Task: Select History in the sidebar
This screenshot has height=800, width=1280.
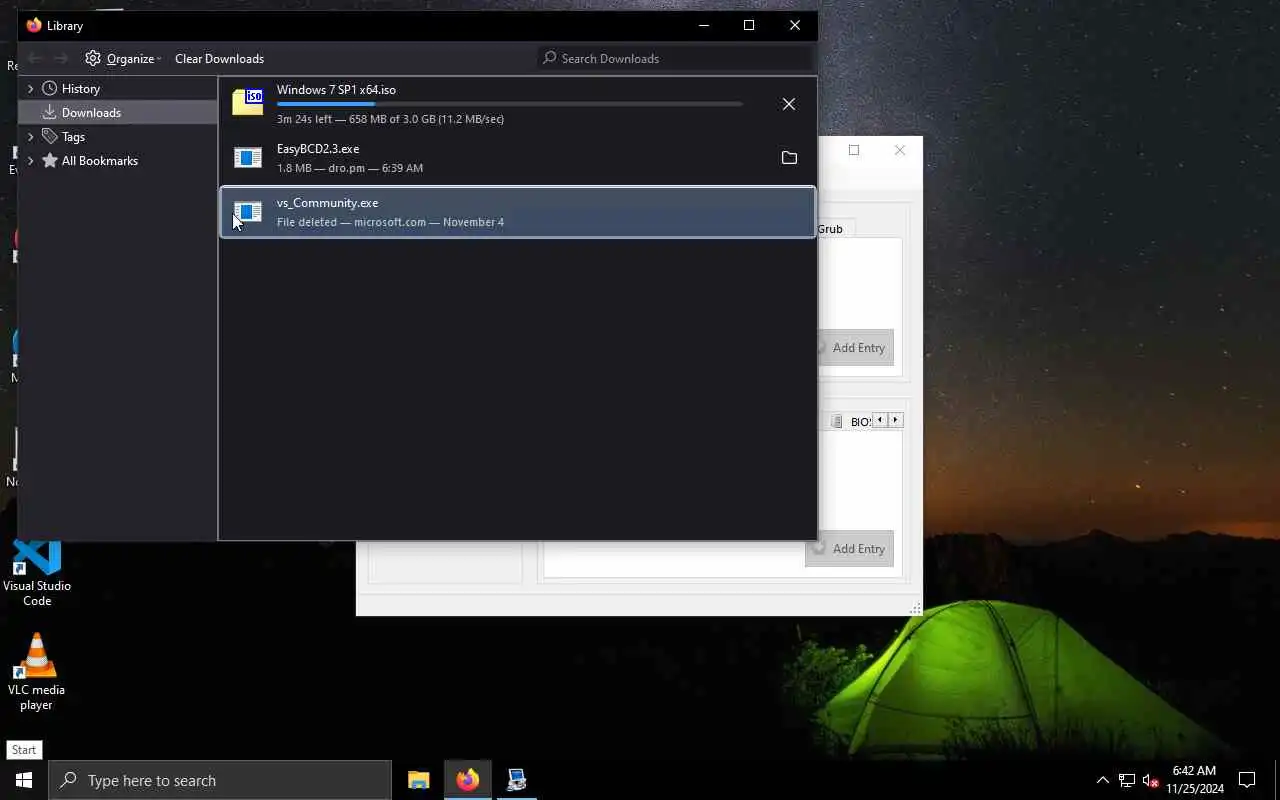Action: pos(80,88)
